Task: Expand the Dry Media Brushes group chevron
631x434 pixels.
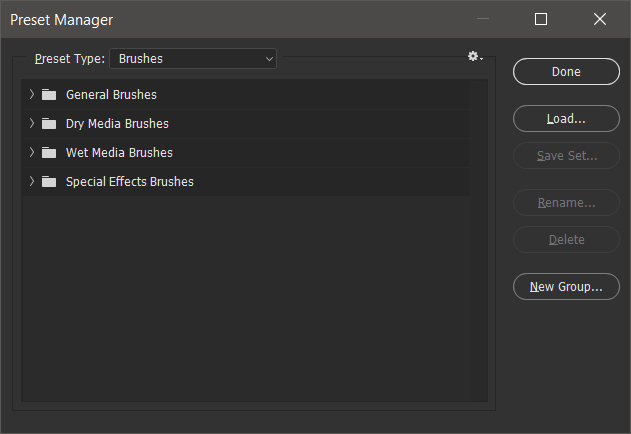Action: 32,123
